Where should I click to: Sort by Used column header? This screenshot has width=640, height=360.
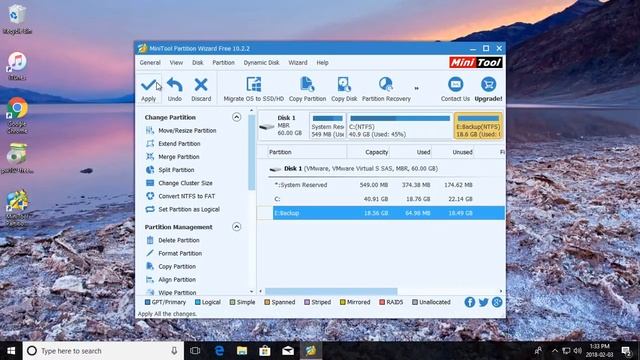pos(411,152)
